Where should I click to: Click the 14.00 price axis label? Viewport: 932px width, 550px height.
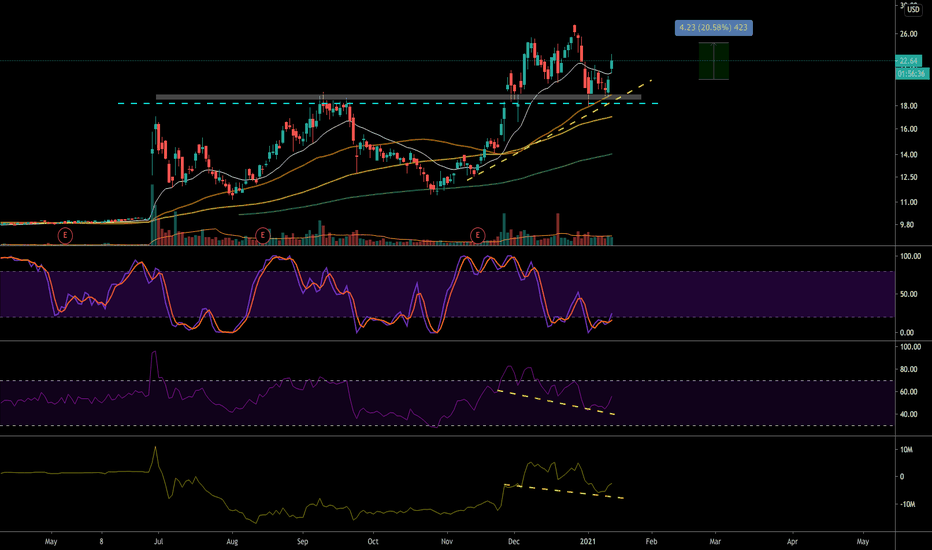click(x=908, y=155)
